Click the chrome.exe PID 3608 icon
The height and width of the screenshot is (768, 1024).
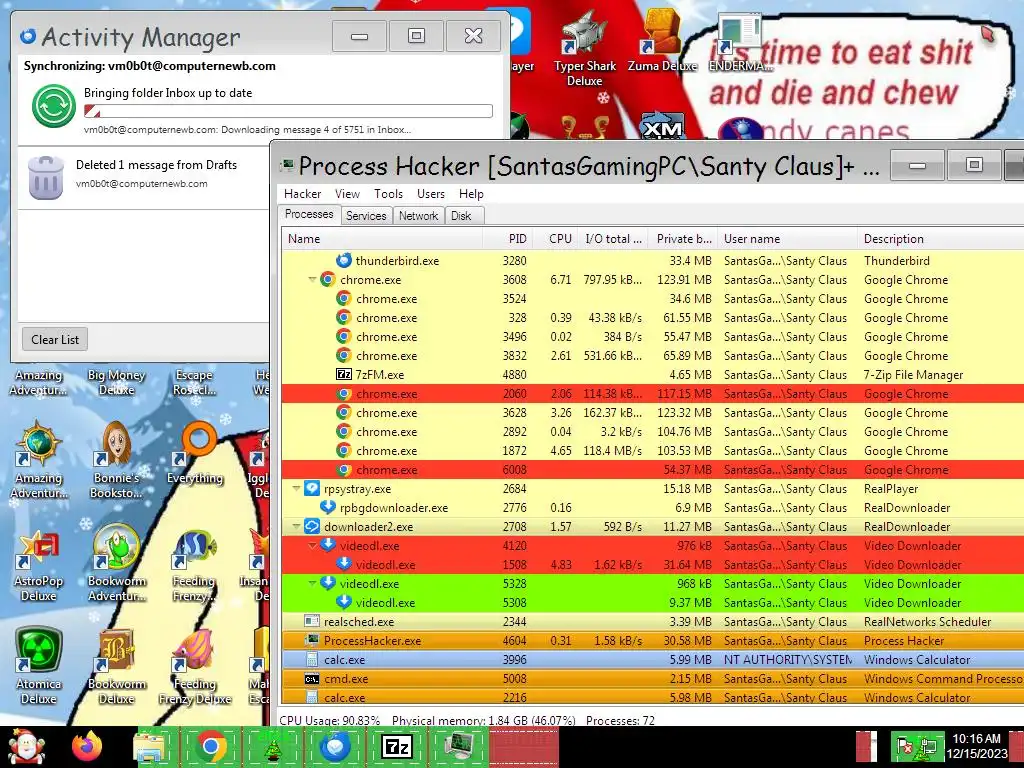pyautogui.click(x=328, y=280)
